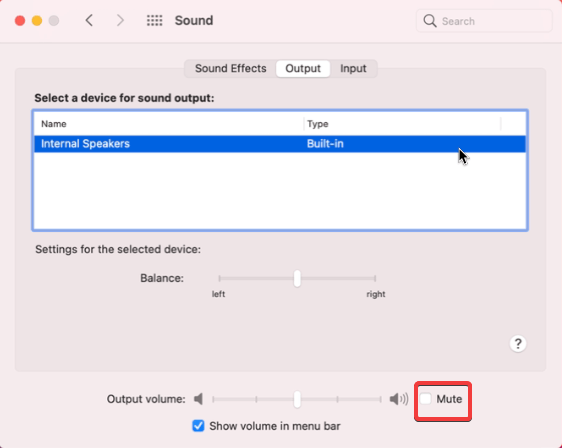
Task: Go forward with the right chevron
Action: click(x=120, y=20)
